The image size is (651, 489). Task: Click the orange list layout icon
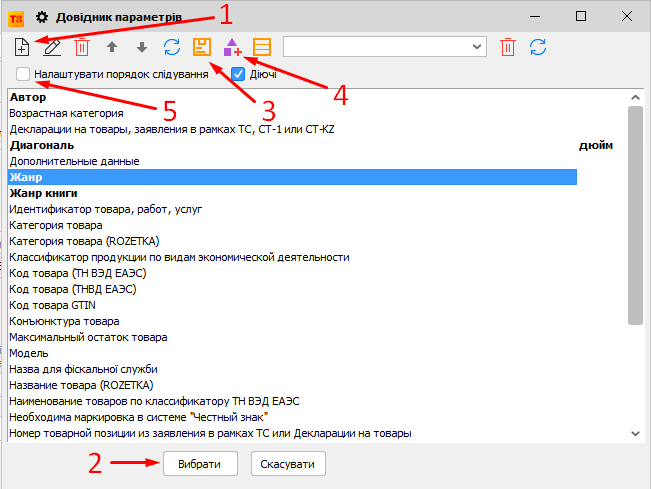click(x=262, y=47)
